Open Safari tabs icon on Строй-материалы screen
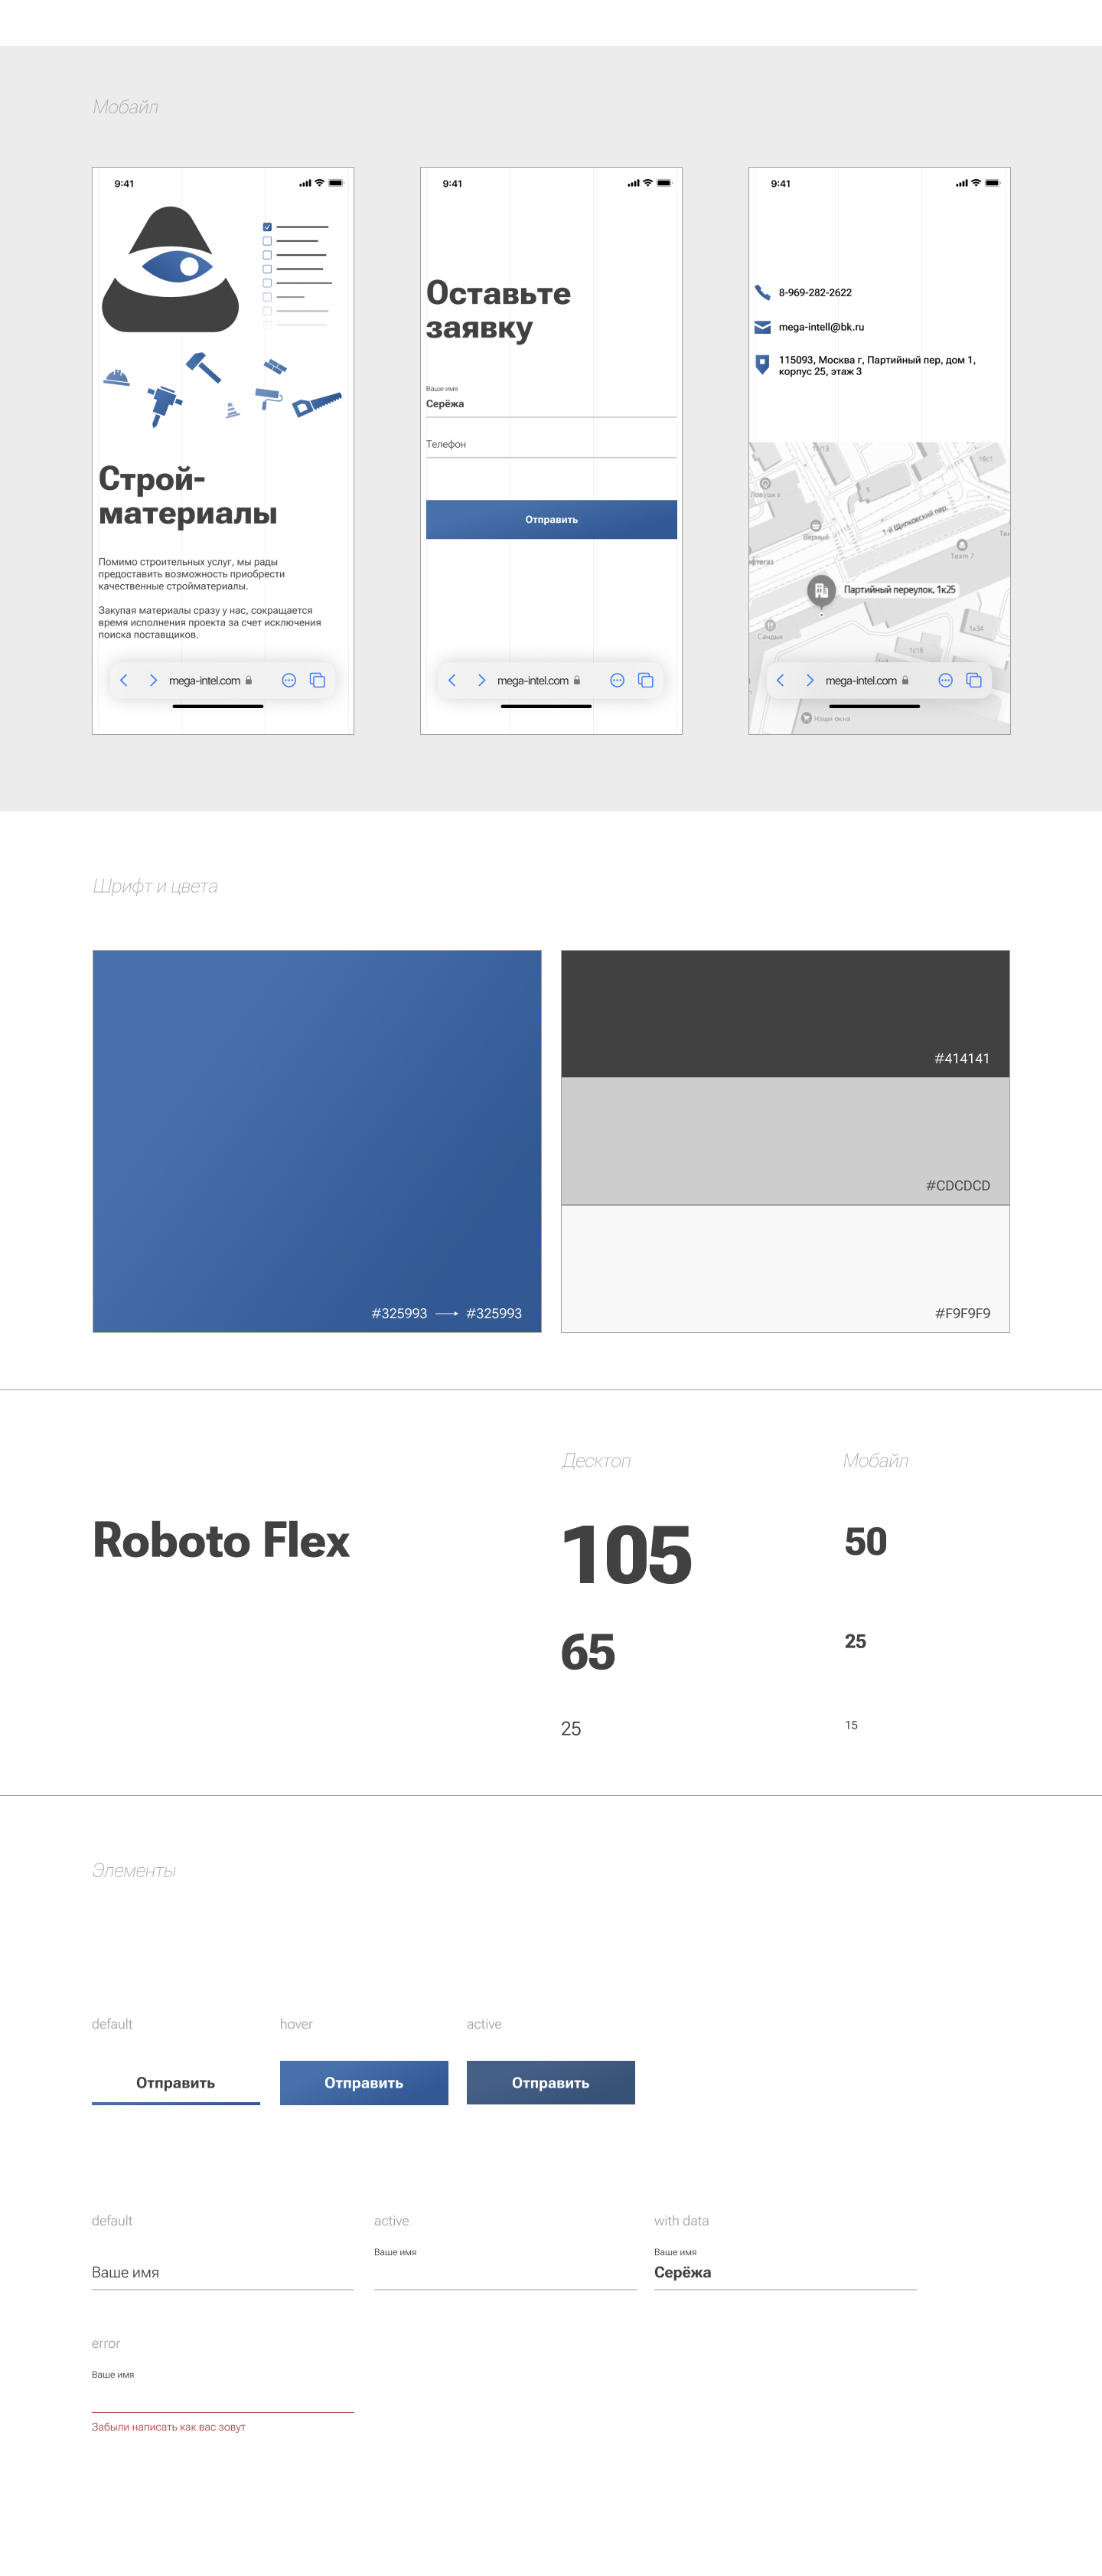Screen dimensions: 1102x2576 click(x=317, y=680)
